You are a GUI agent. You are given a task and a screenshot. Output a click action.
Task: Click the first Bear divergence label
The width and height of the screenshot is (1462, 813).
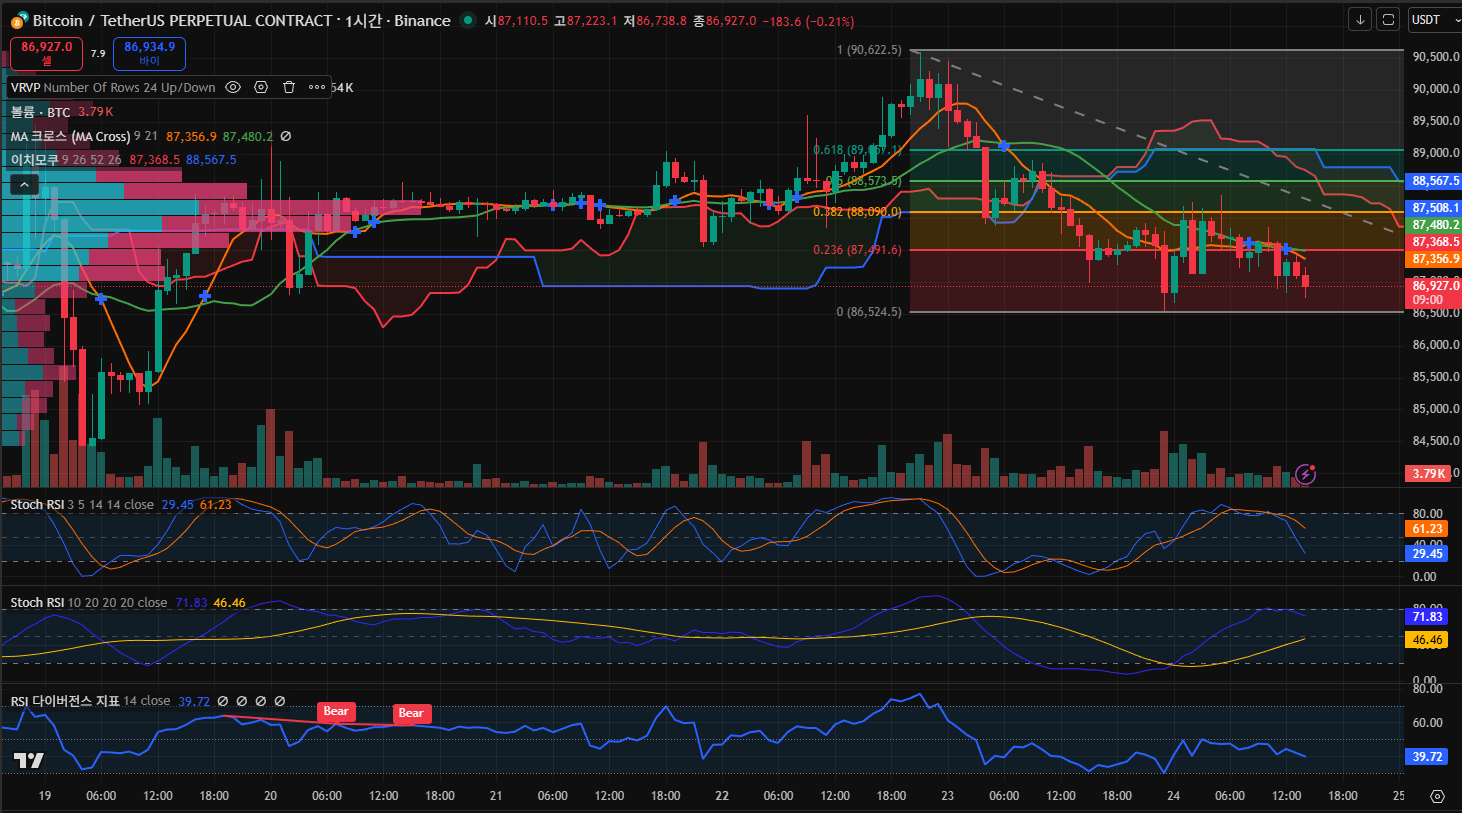pos(336,712)
